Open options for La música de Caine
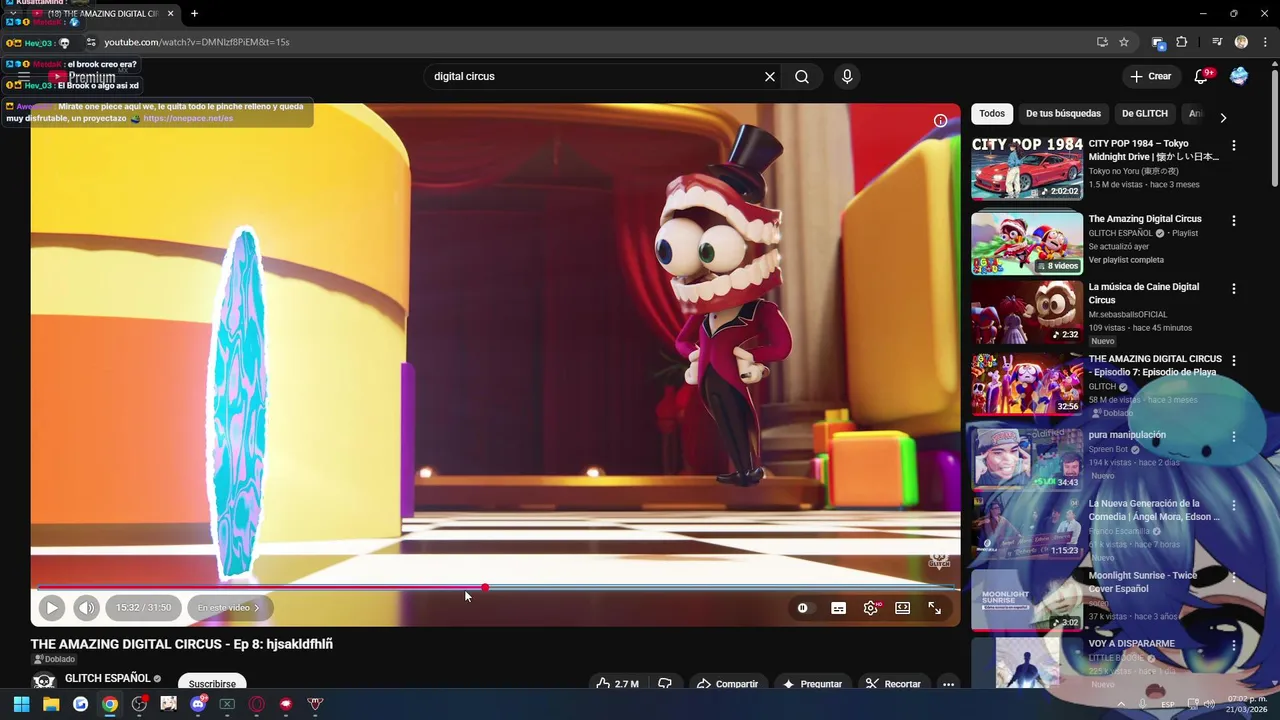Viewport: 1280px width, 720px height. [x=1233, y=288]
